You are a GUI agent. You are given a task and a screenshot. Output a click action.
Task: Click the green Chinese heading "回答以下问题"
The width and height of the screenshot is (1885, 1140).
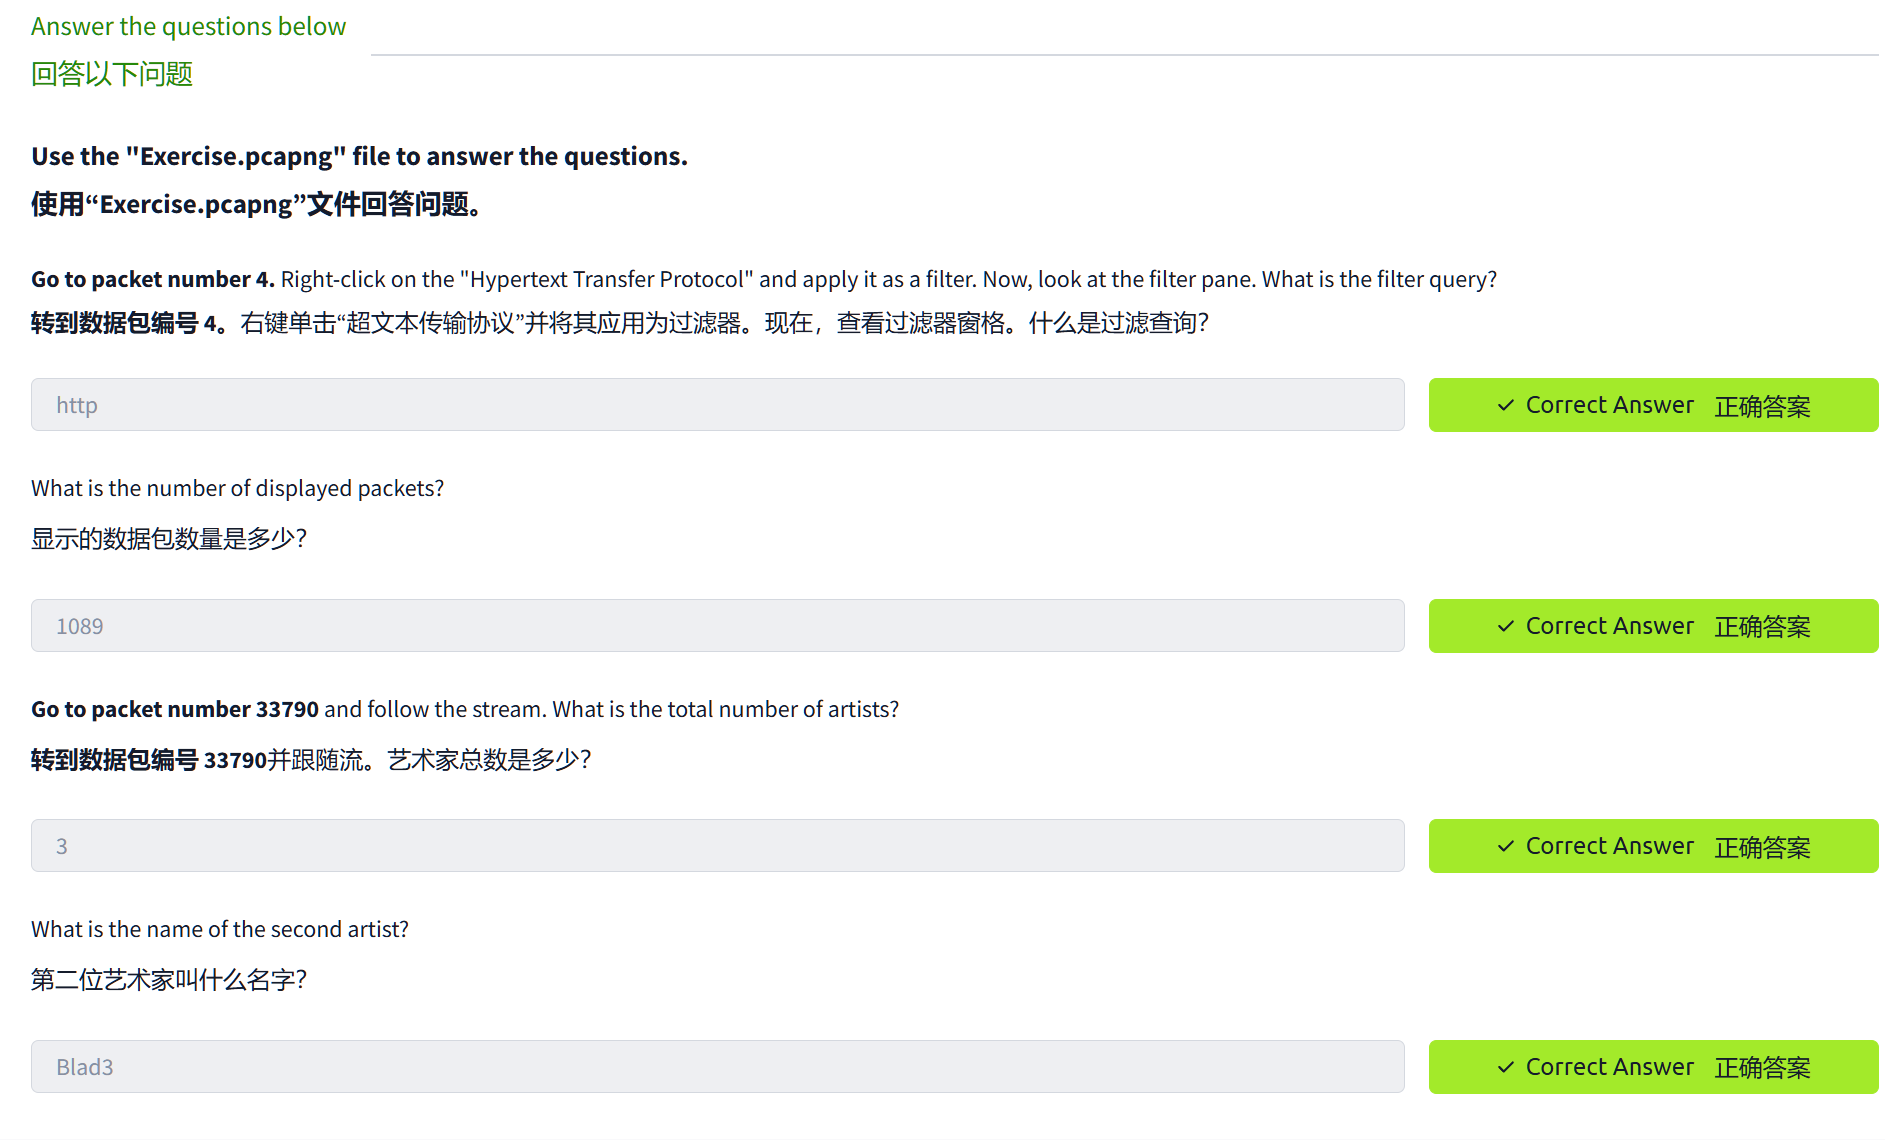pyautogui.click(x=112, y=74)
